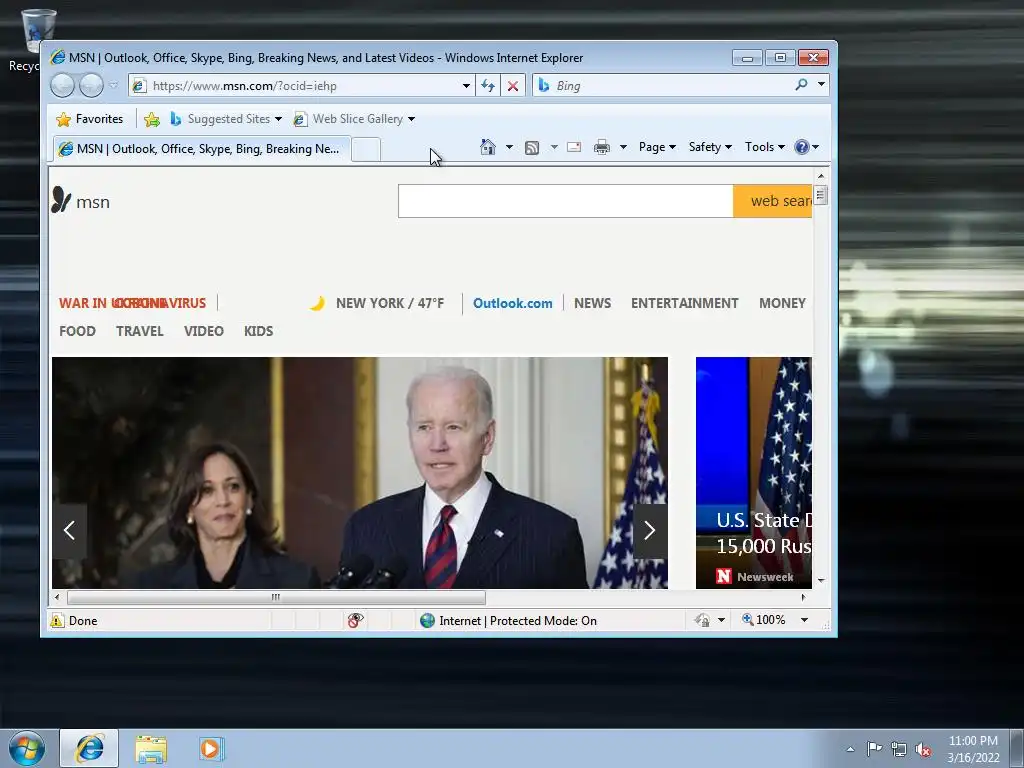The height and width of the screenshot is (768, 1024).
Task: Open Windows Media Player taskbar icon
Action: 212,748
